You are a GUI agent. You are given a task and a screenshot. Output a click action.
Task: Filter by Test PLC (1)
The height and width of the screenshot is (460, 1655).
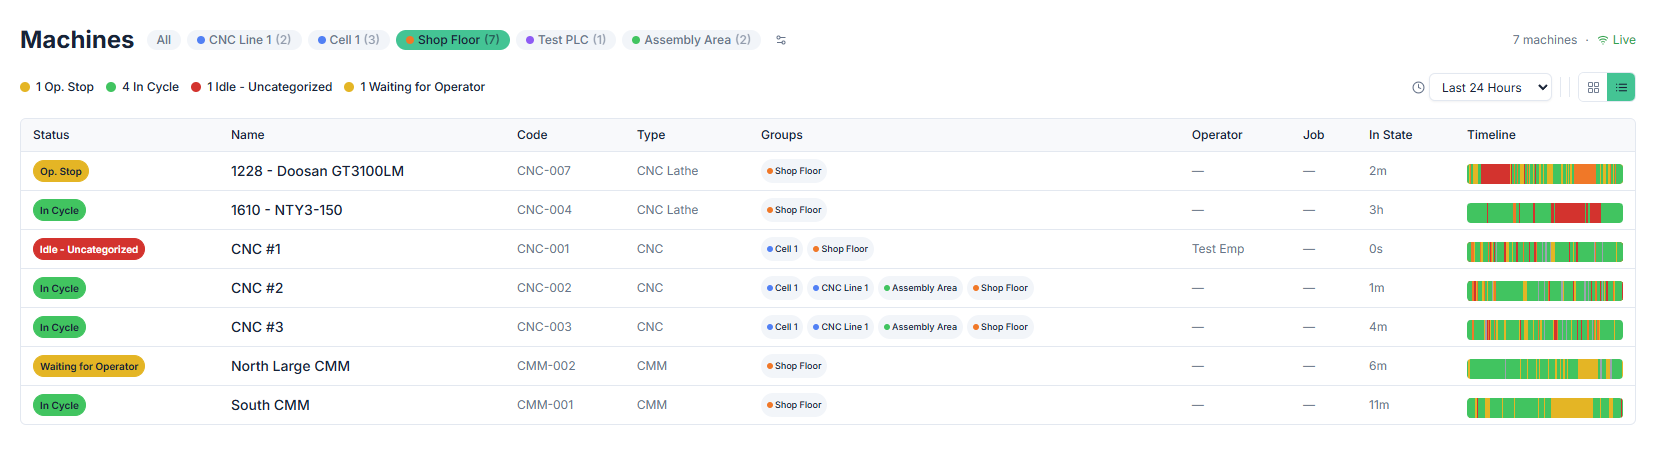pyautogui.click(x=566, y=40)
